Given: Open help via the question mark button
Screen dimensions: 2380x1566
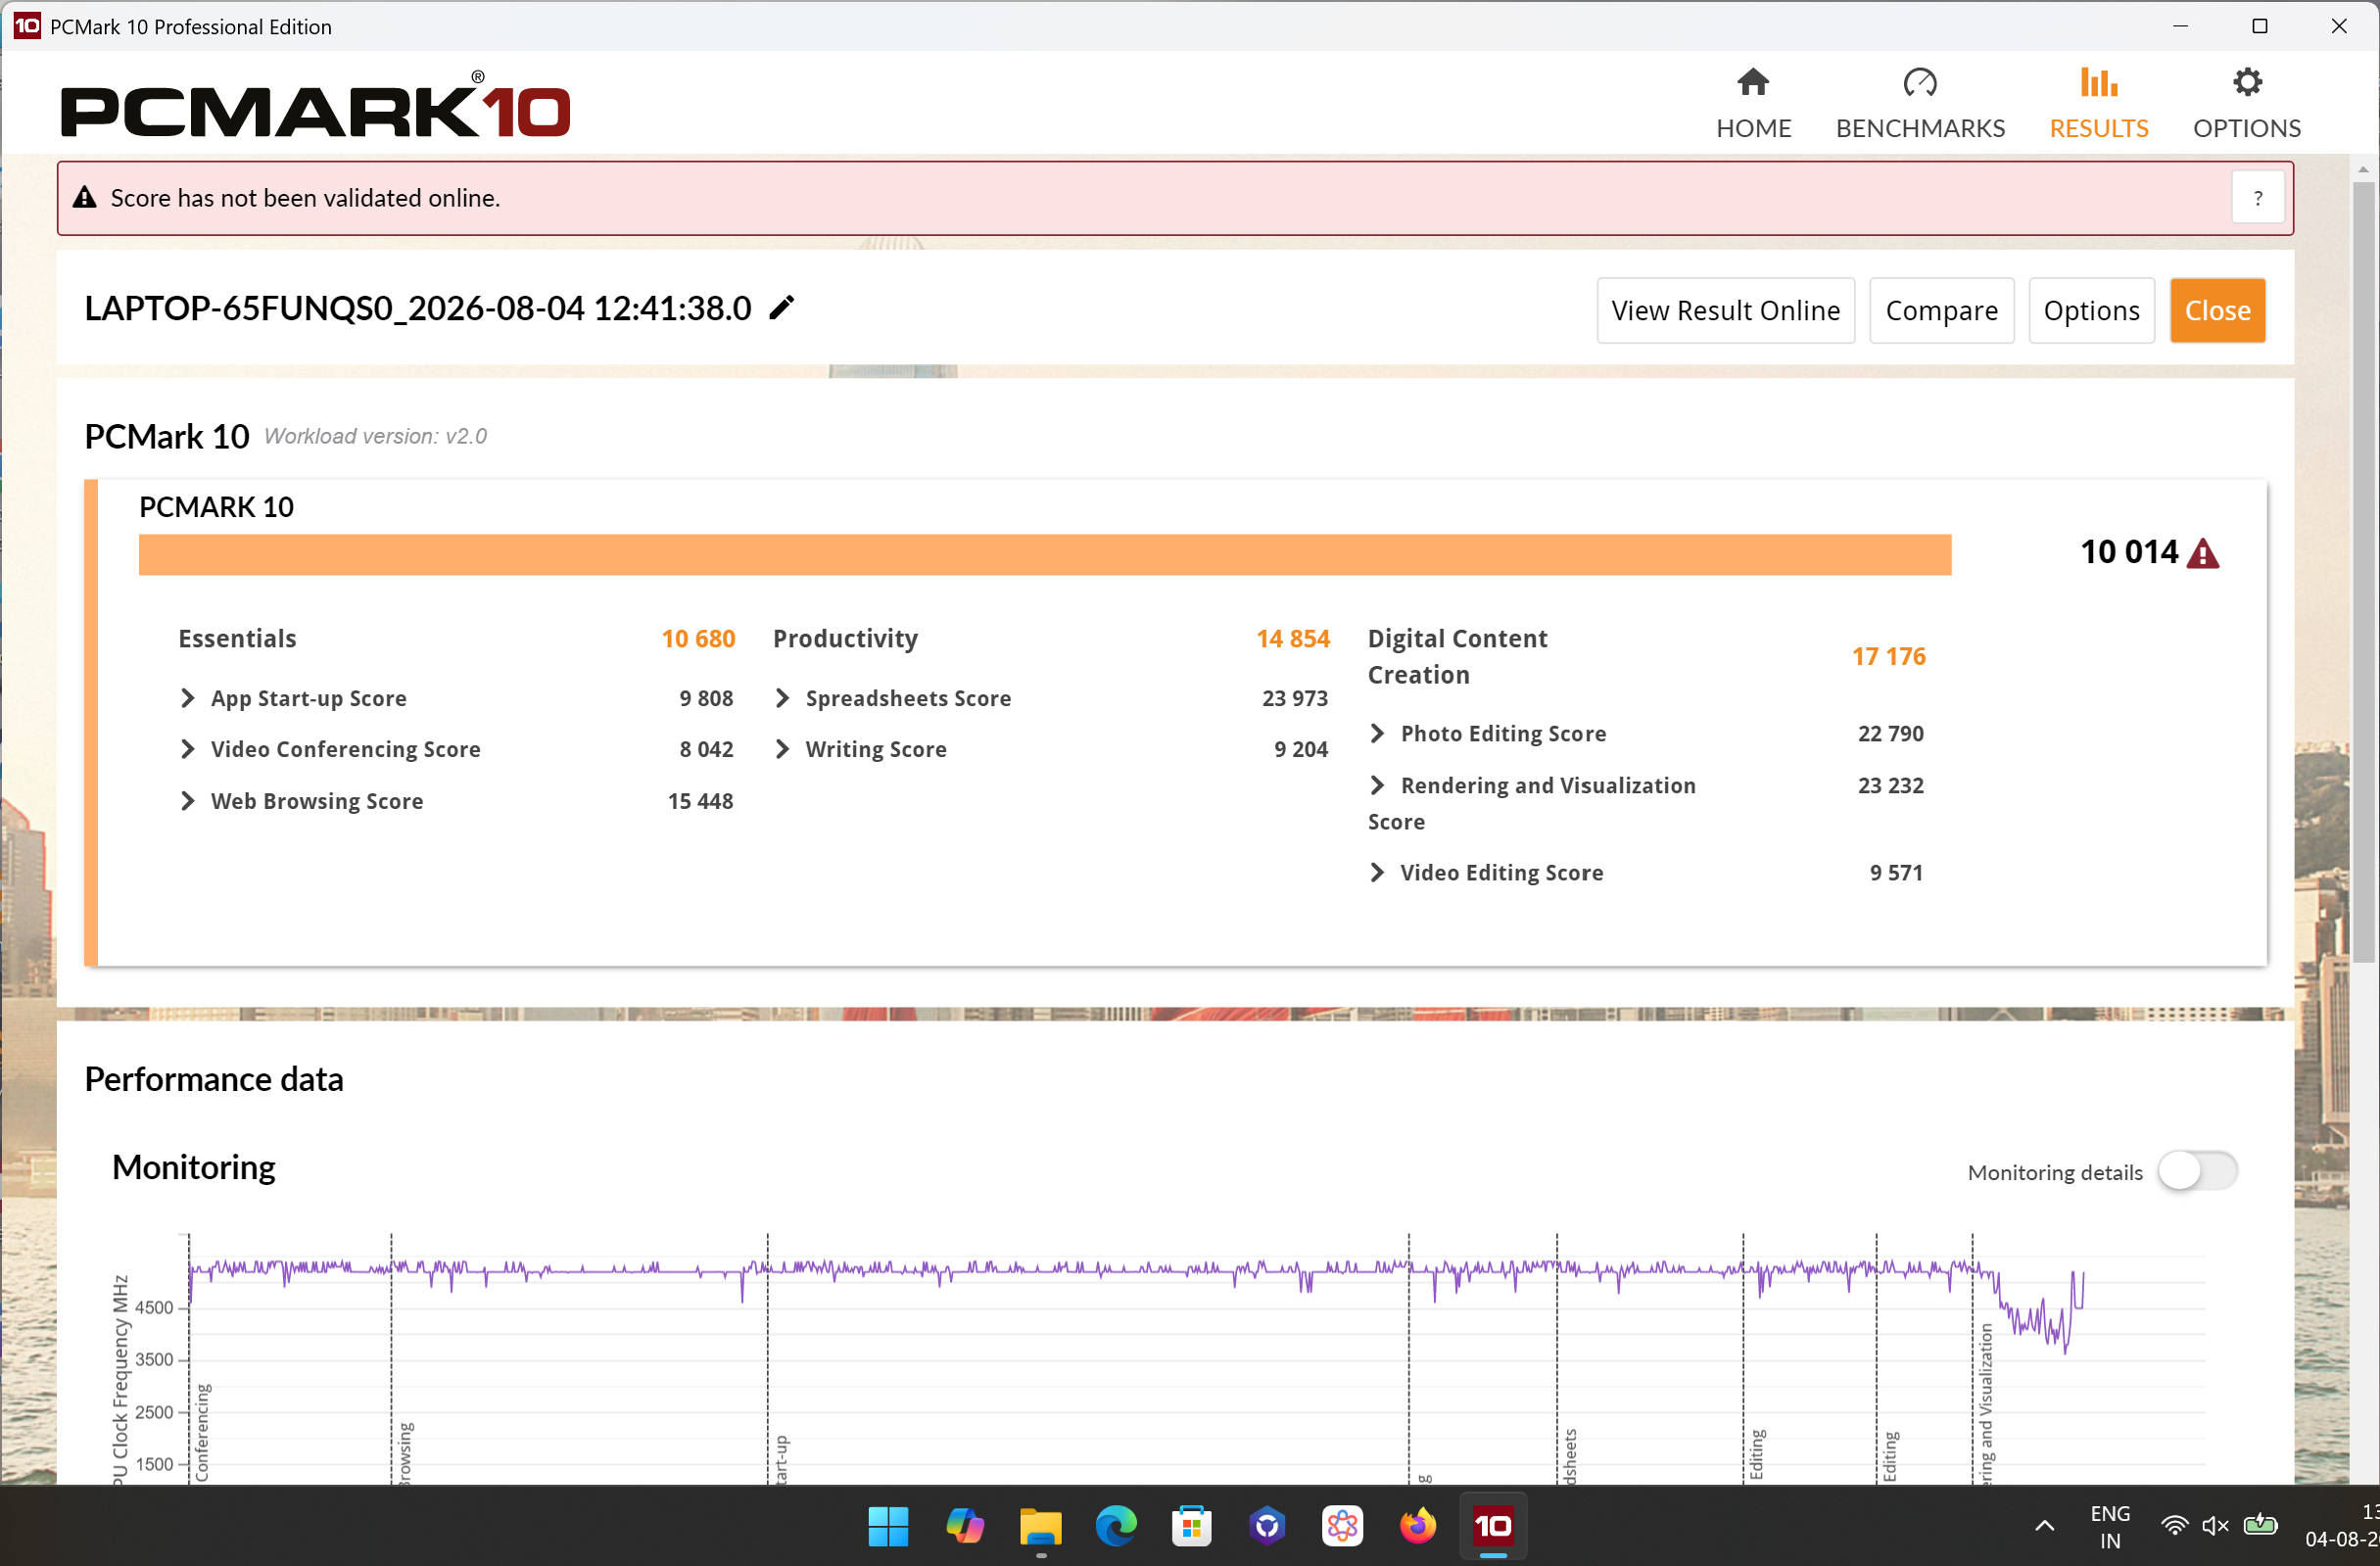Looking at the screenshot, I should 2257,198.
